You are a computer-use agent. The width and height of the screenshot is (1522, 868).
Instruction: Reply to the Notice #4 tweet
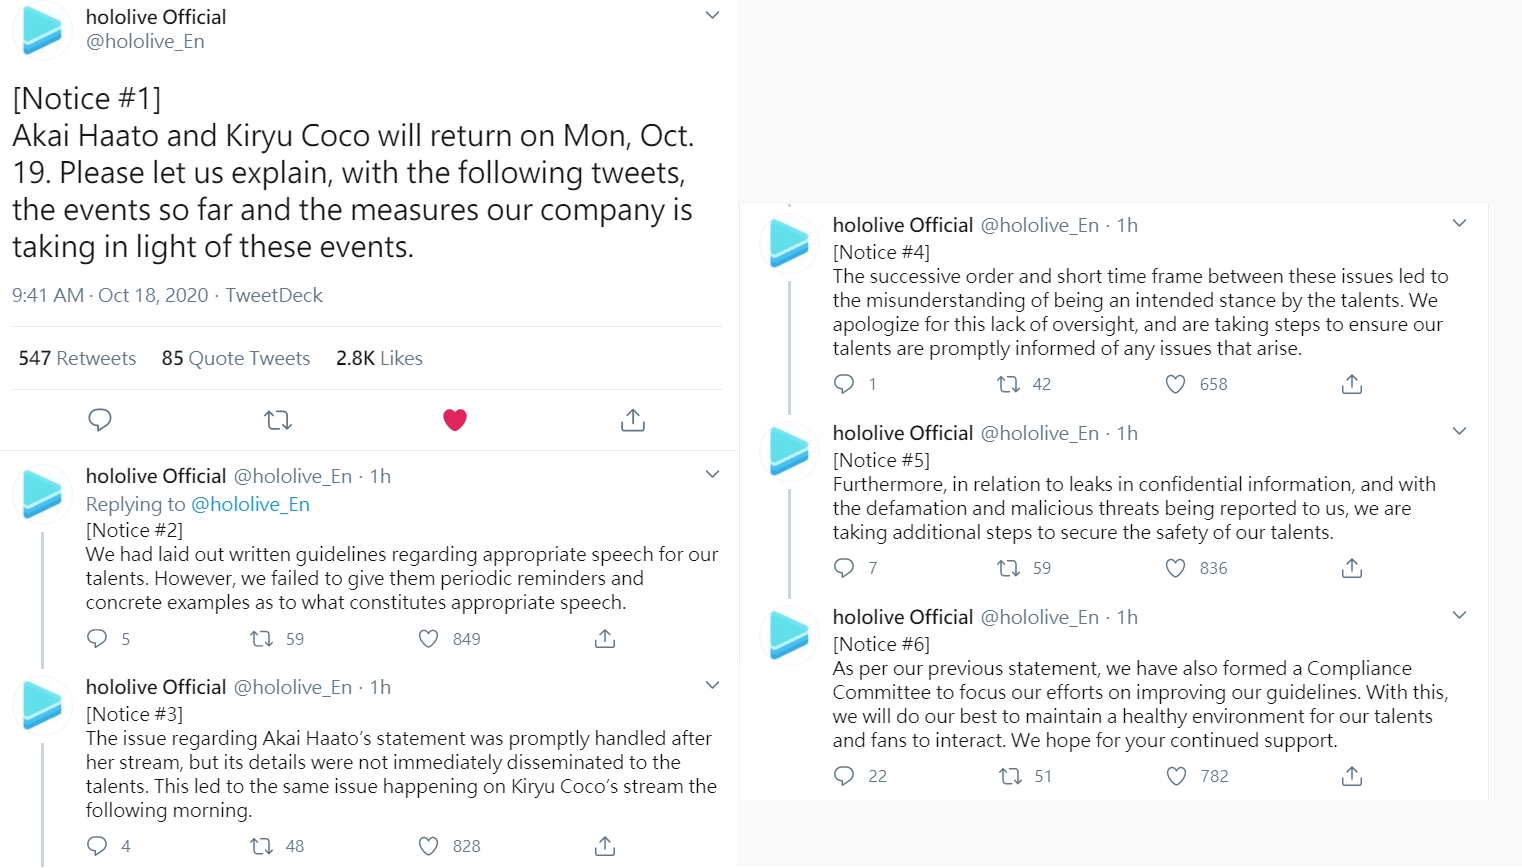[844, 384]
